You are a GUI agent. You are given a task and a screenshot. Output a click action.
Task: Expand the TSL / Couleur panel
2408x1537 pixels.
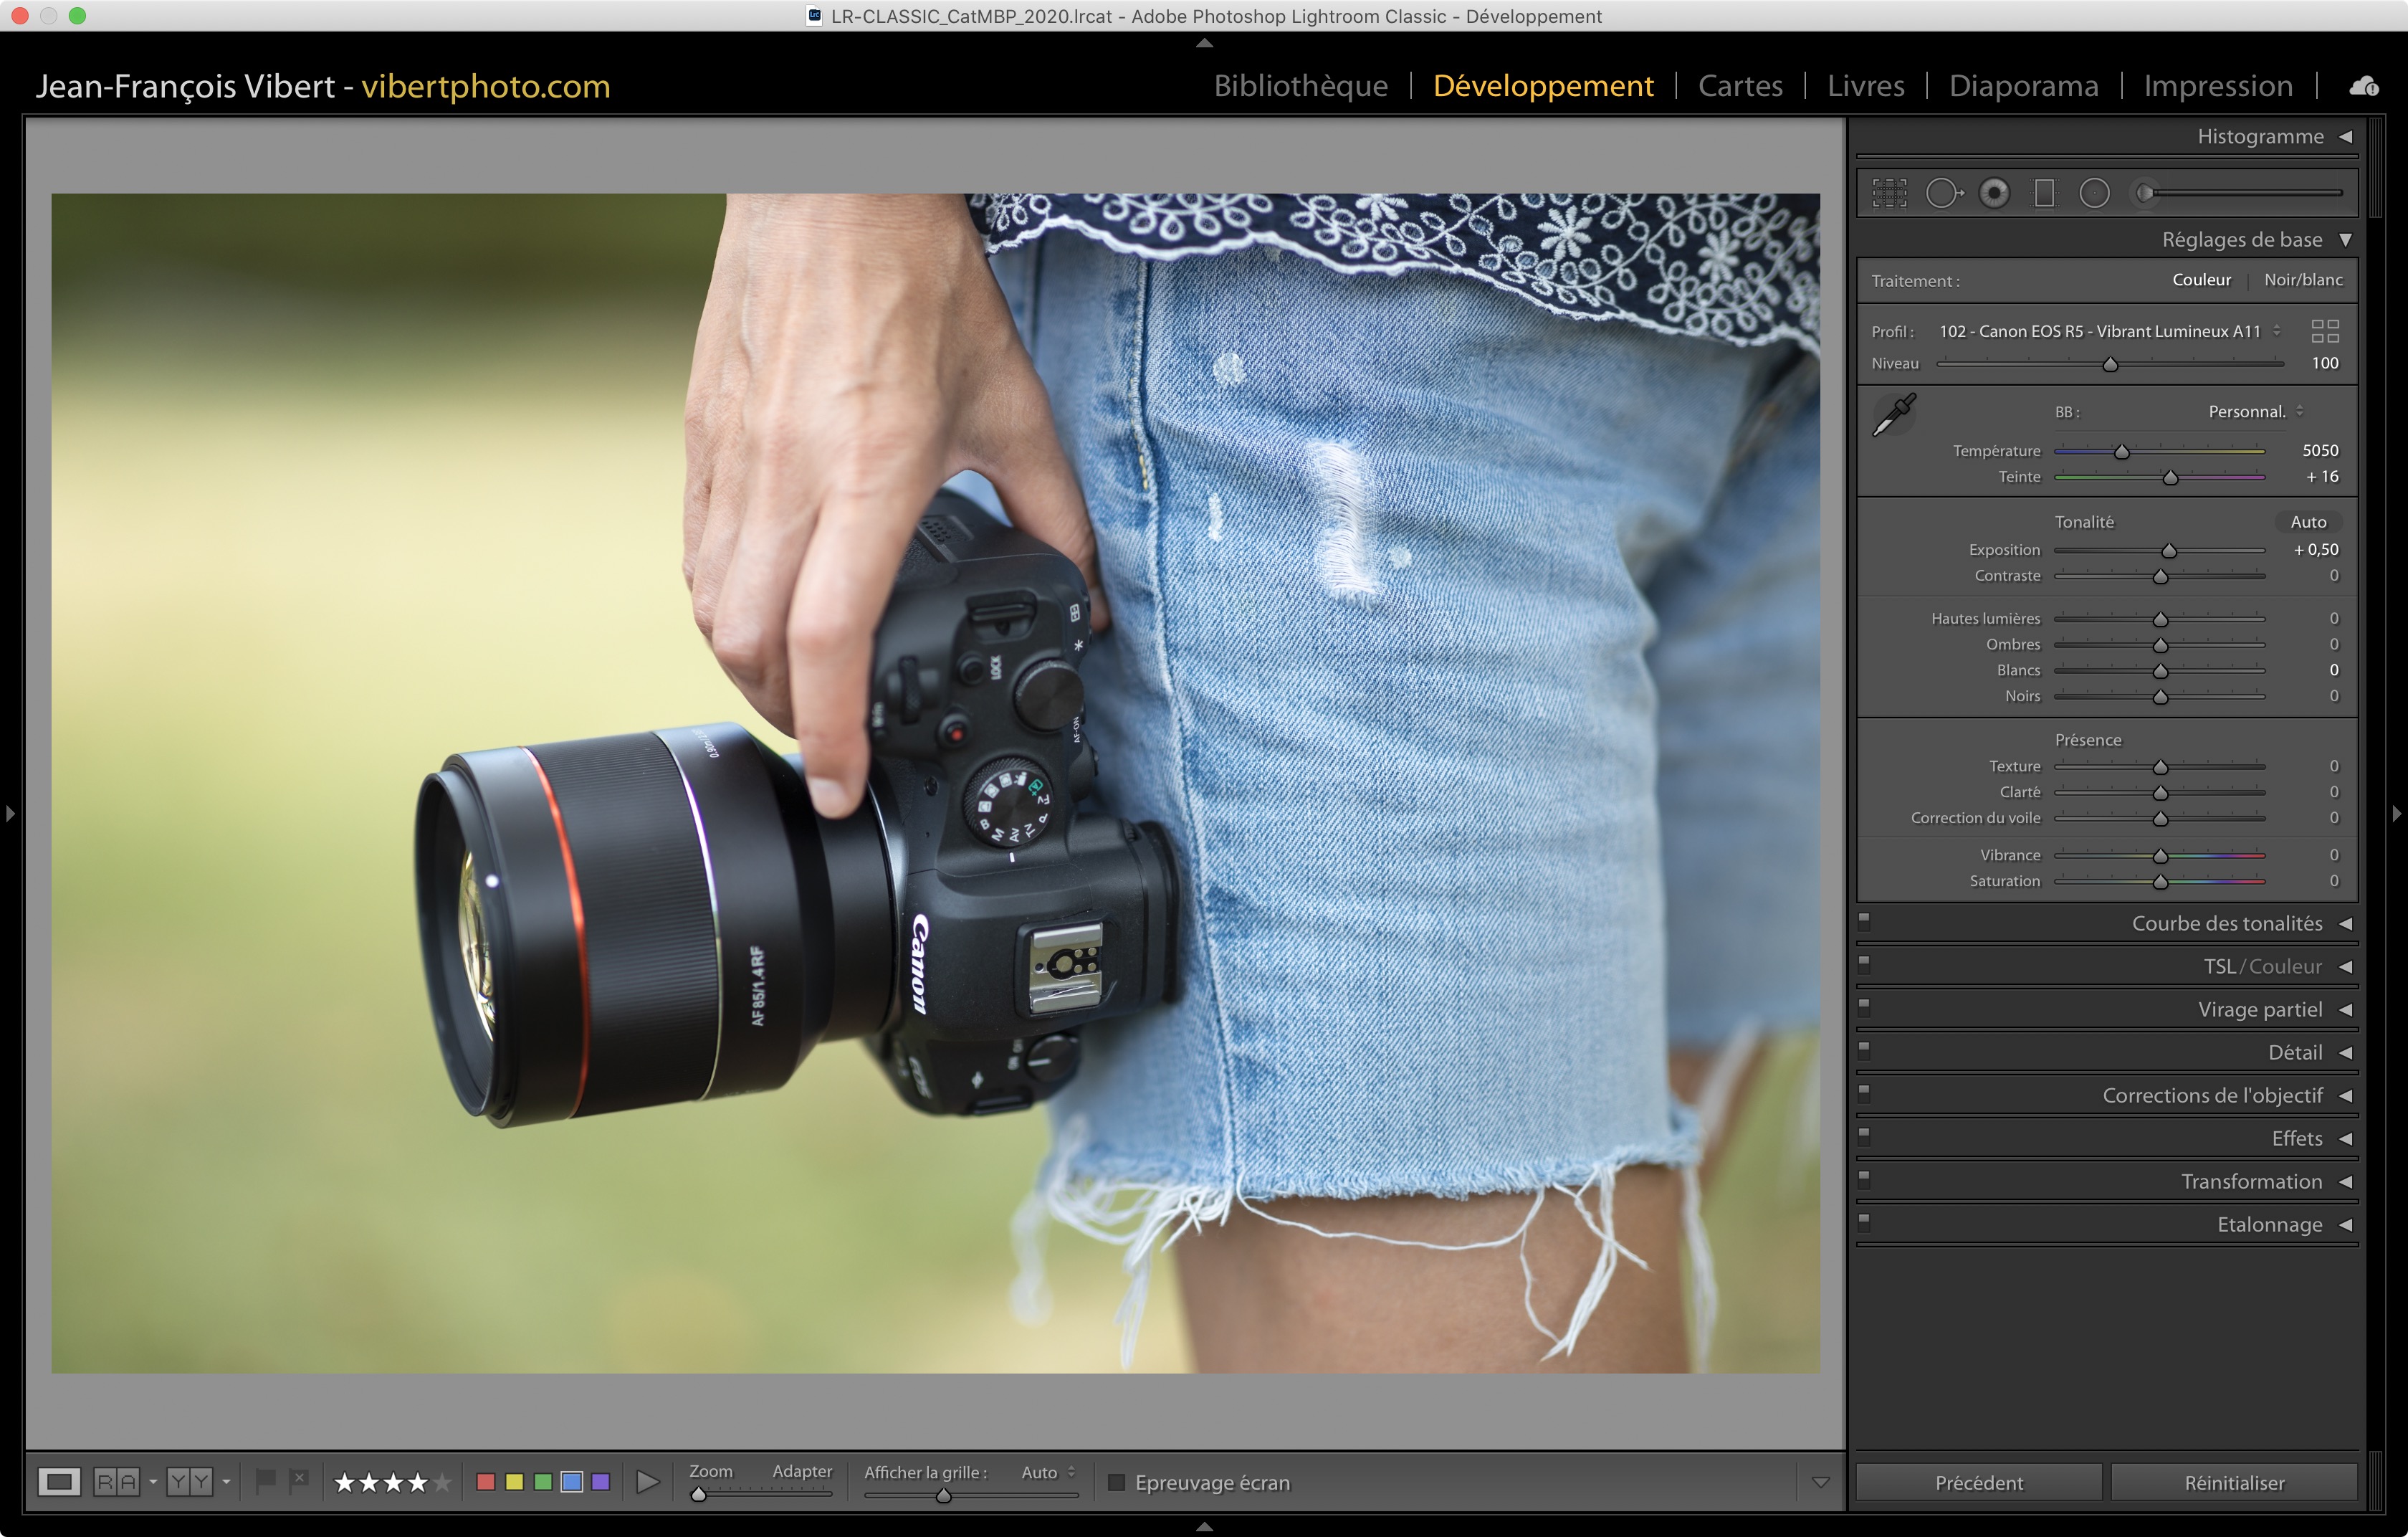(x=2263, y=966)
